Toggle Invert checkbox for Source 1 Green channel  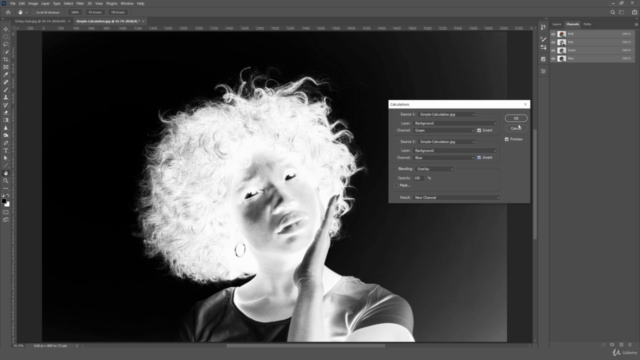pos(479,130)
